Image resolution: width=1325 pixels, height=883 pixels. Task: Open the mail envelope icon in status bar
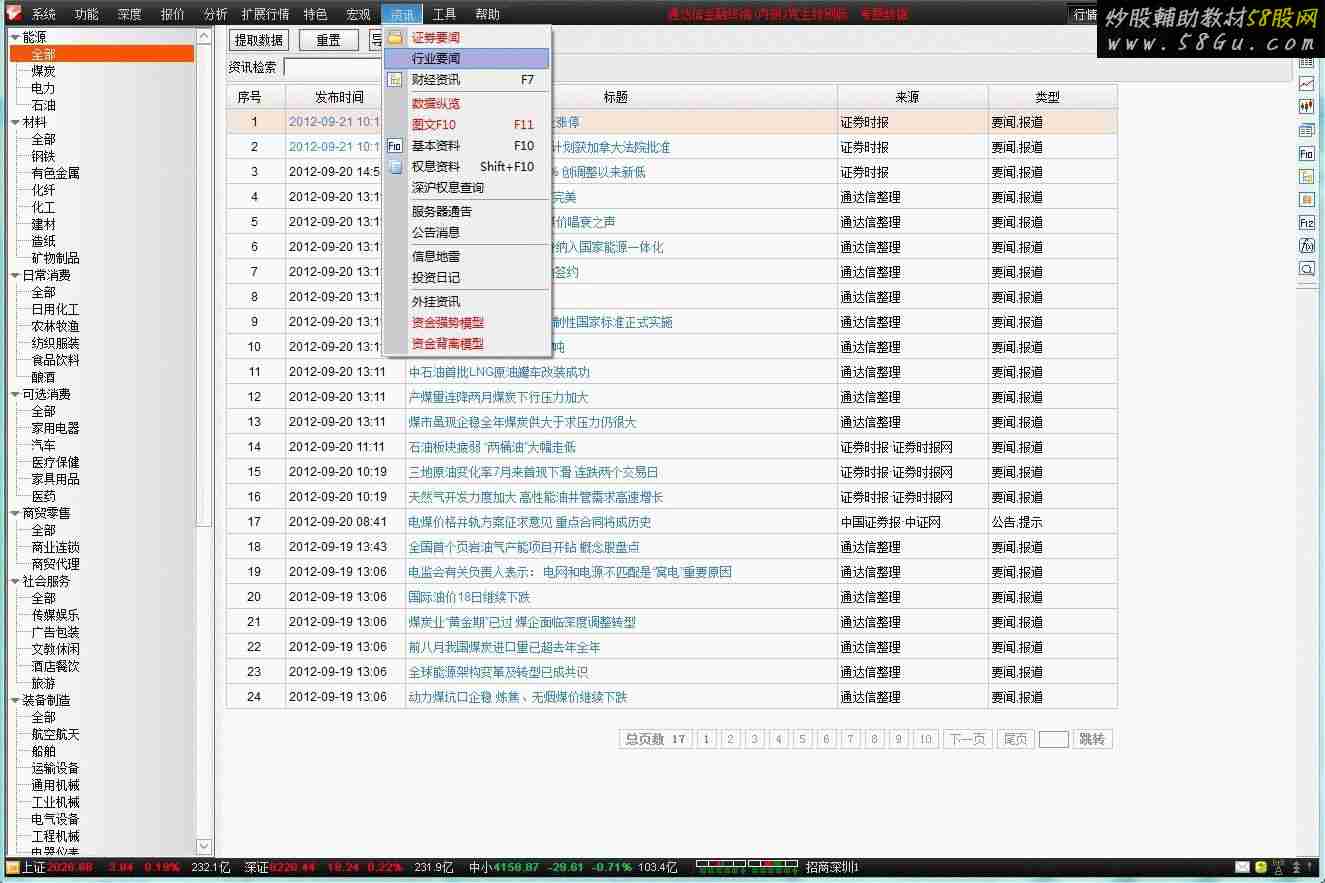1242,867
